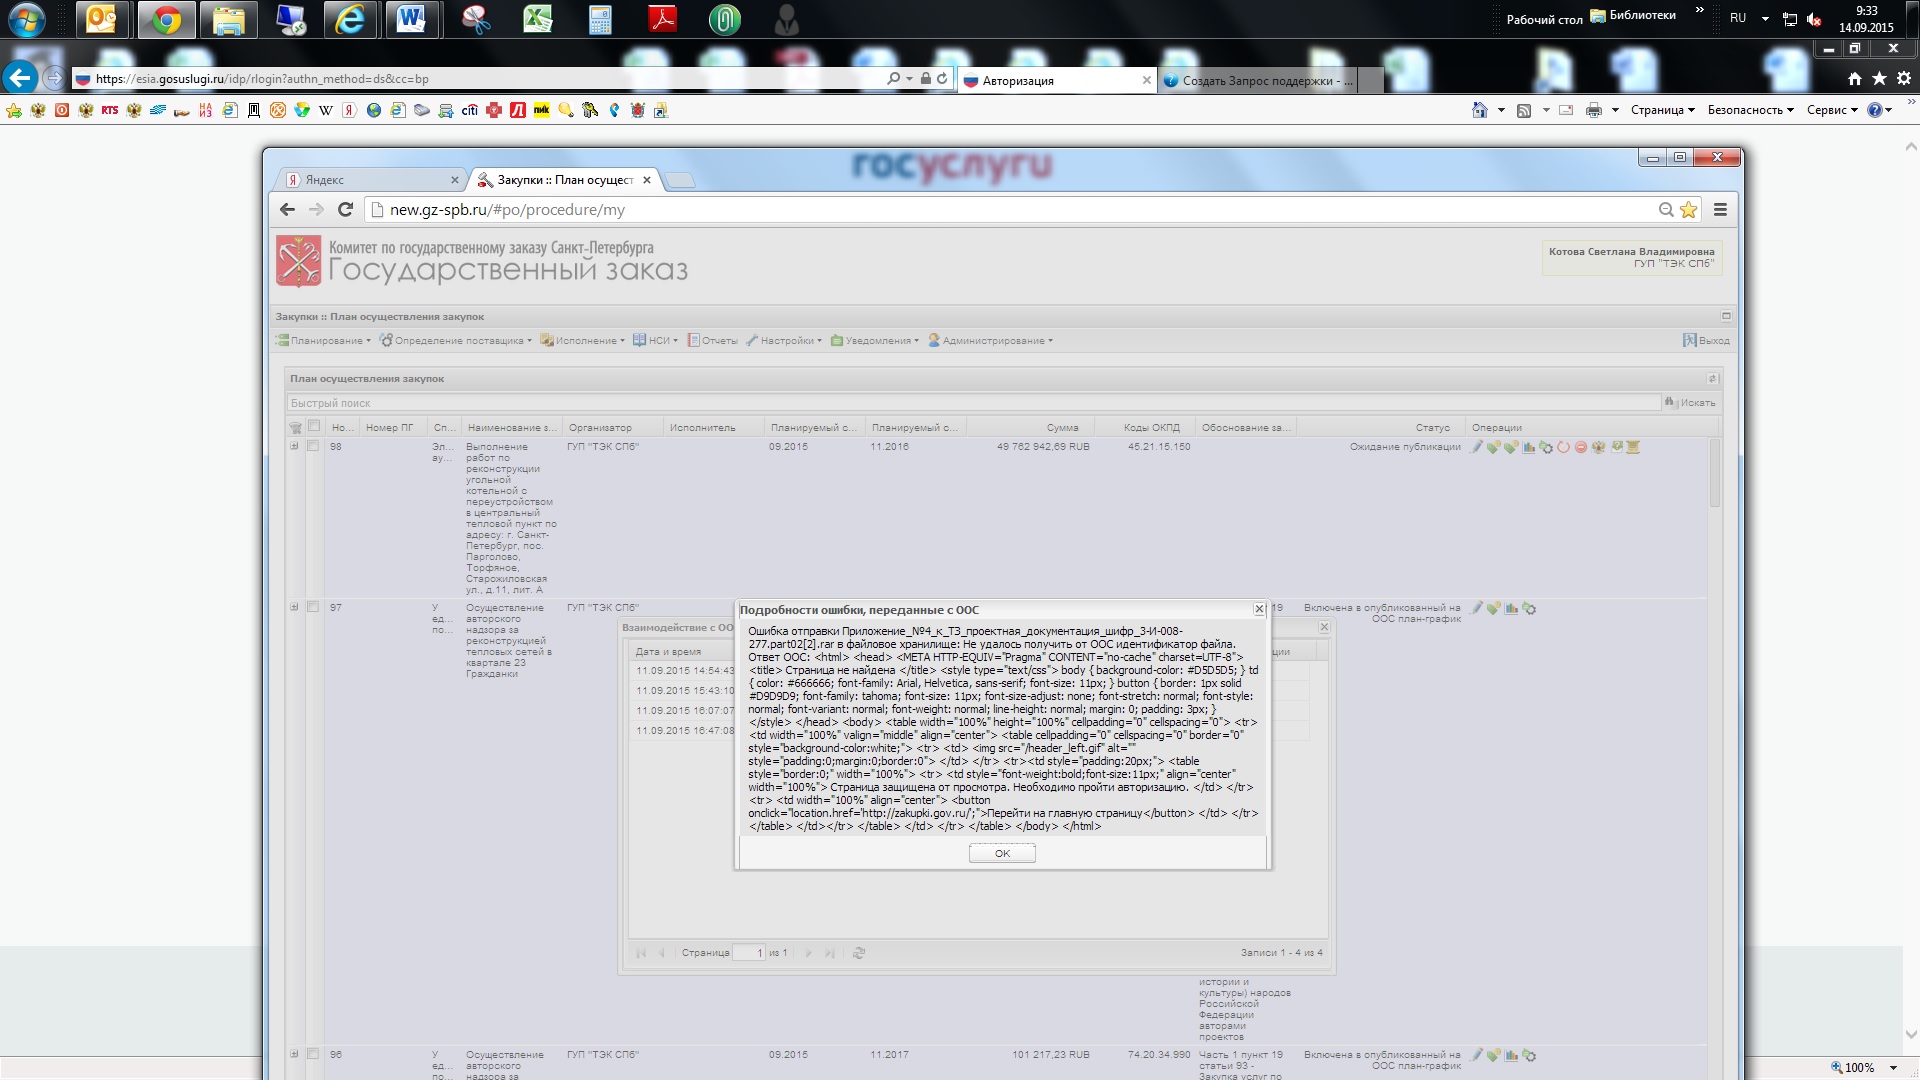Close Взаимодействие с ООС window

[1324, 627]
